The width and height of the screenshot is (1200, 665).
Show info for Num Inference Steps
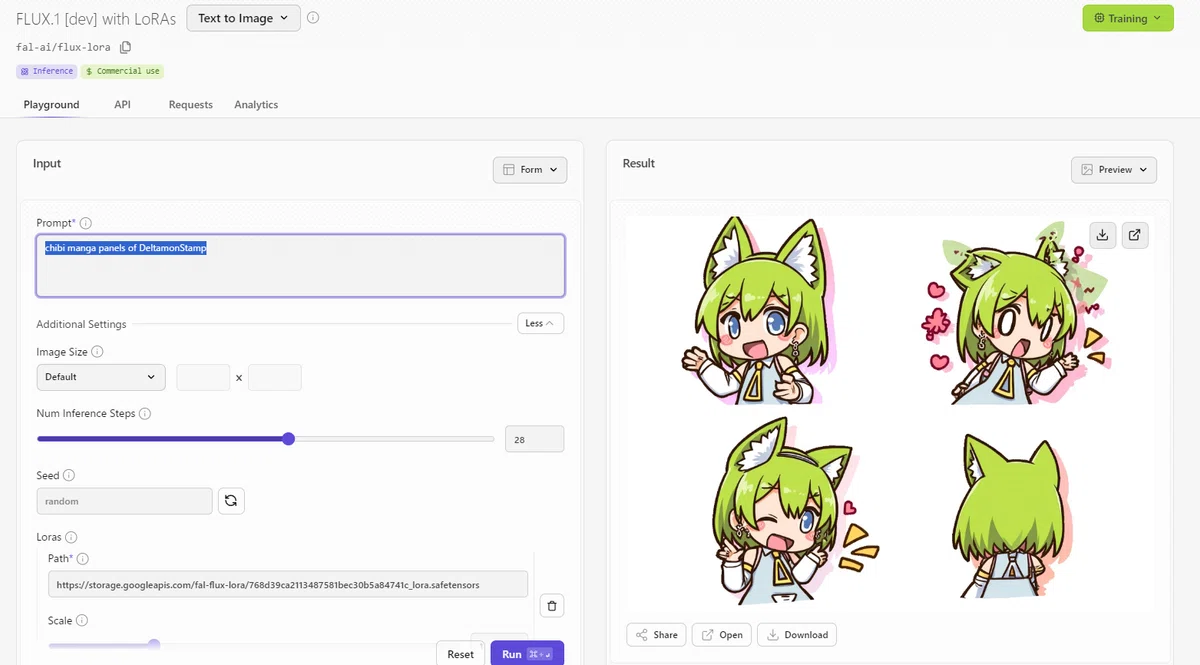point(145,414)
